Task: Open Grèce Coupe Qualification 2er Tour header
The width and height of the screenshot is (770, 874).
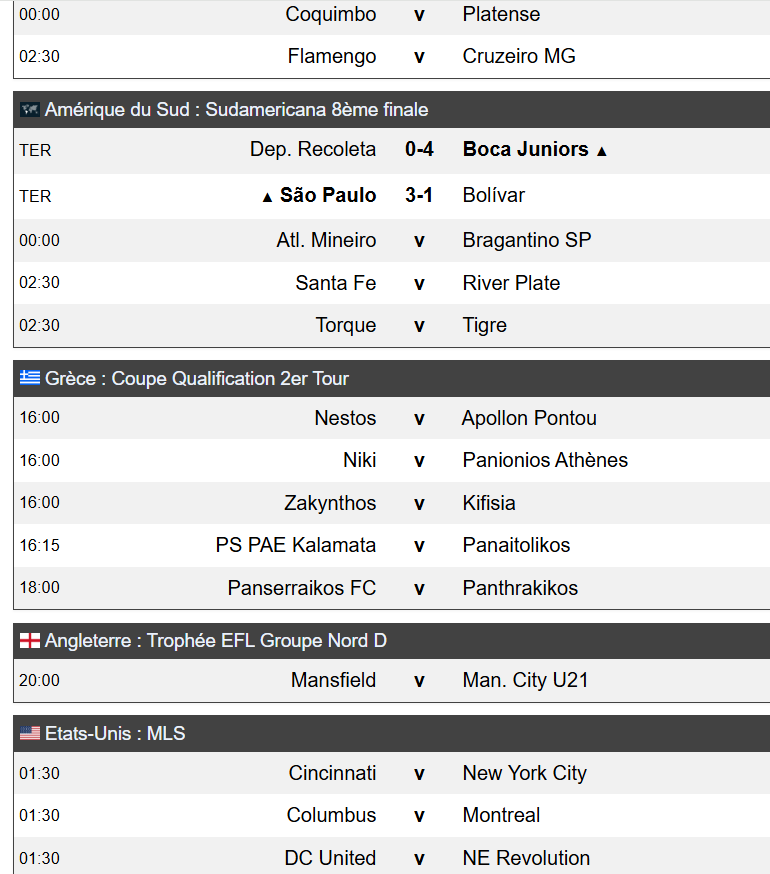Action: pos(392,378)
